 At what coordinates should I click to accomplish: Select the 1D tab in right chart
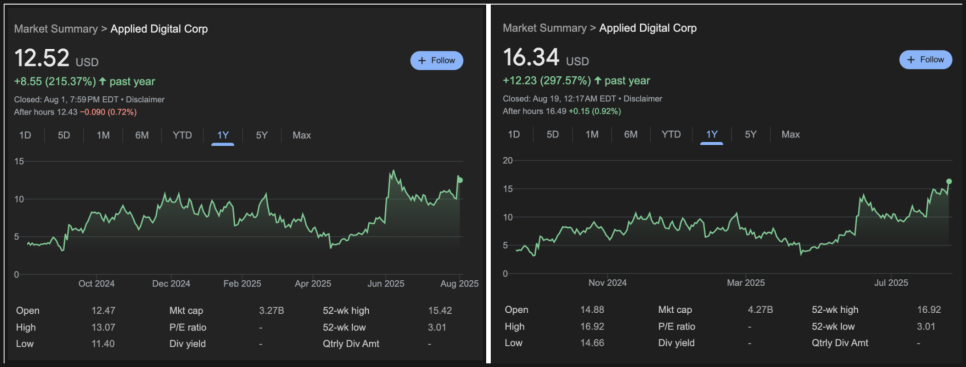coord(514,134)
